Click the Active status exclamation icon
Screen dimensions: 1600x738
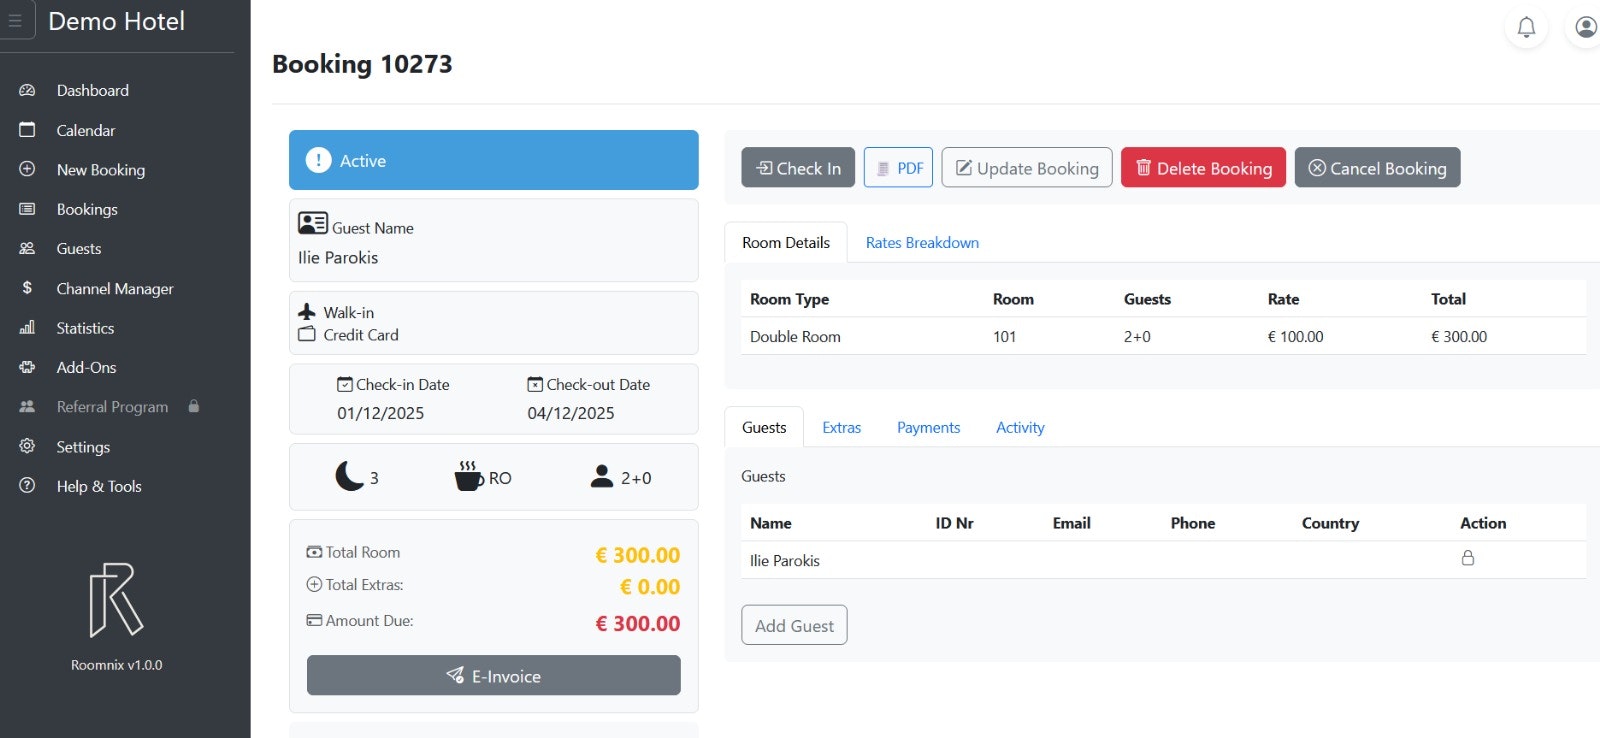tap(318, 160)
